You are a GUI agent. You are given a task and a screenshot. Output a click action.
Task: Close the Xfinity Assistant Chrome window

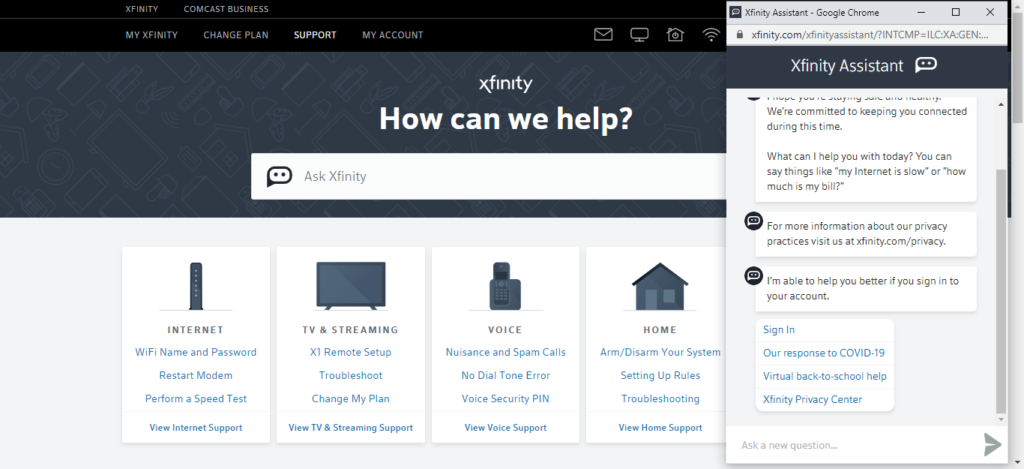pyautogui.click(x=990, y=12)
